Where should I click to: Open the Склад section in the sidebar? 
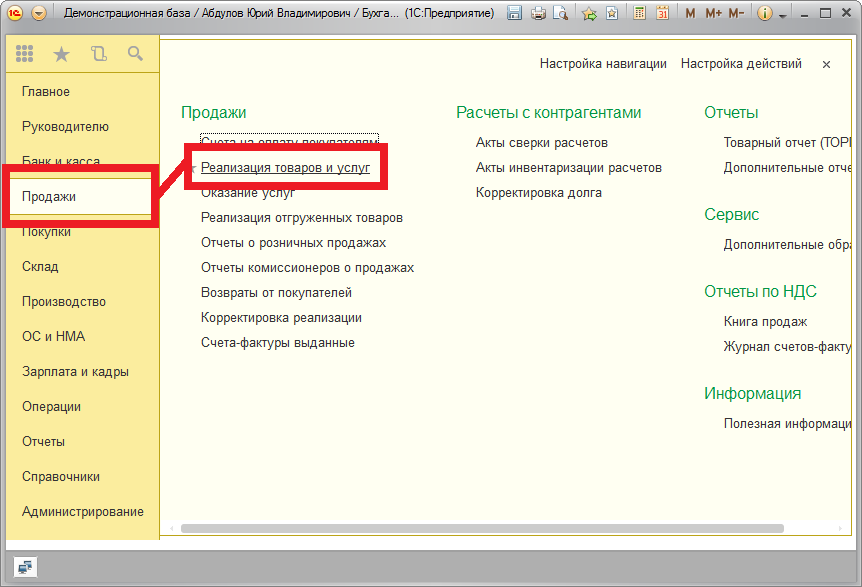[40, 267]
